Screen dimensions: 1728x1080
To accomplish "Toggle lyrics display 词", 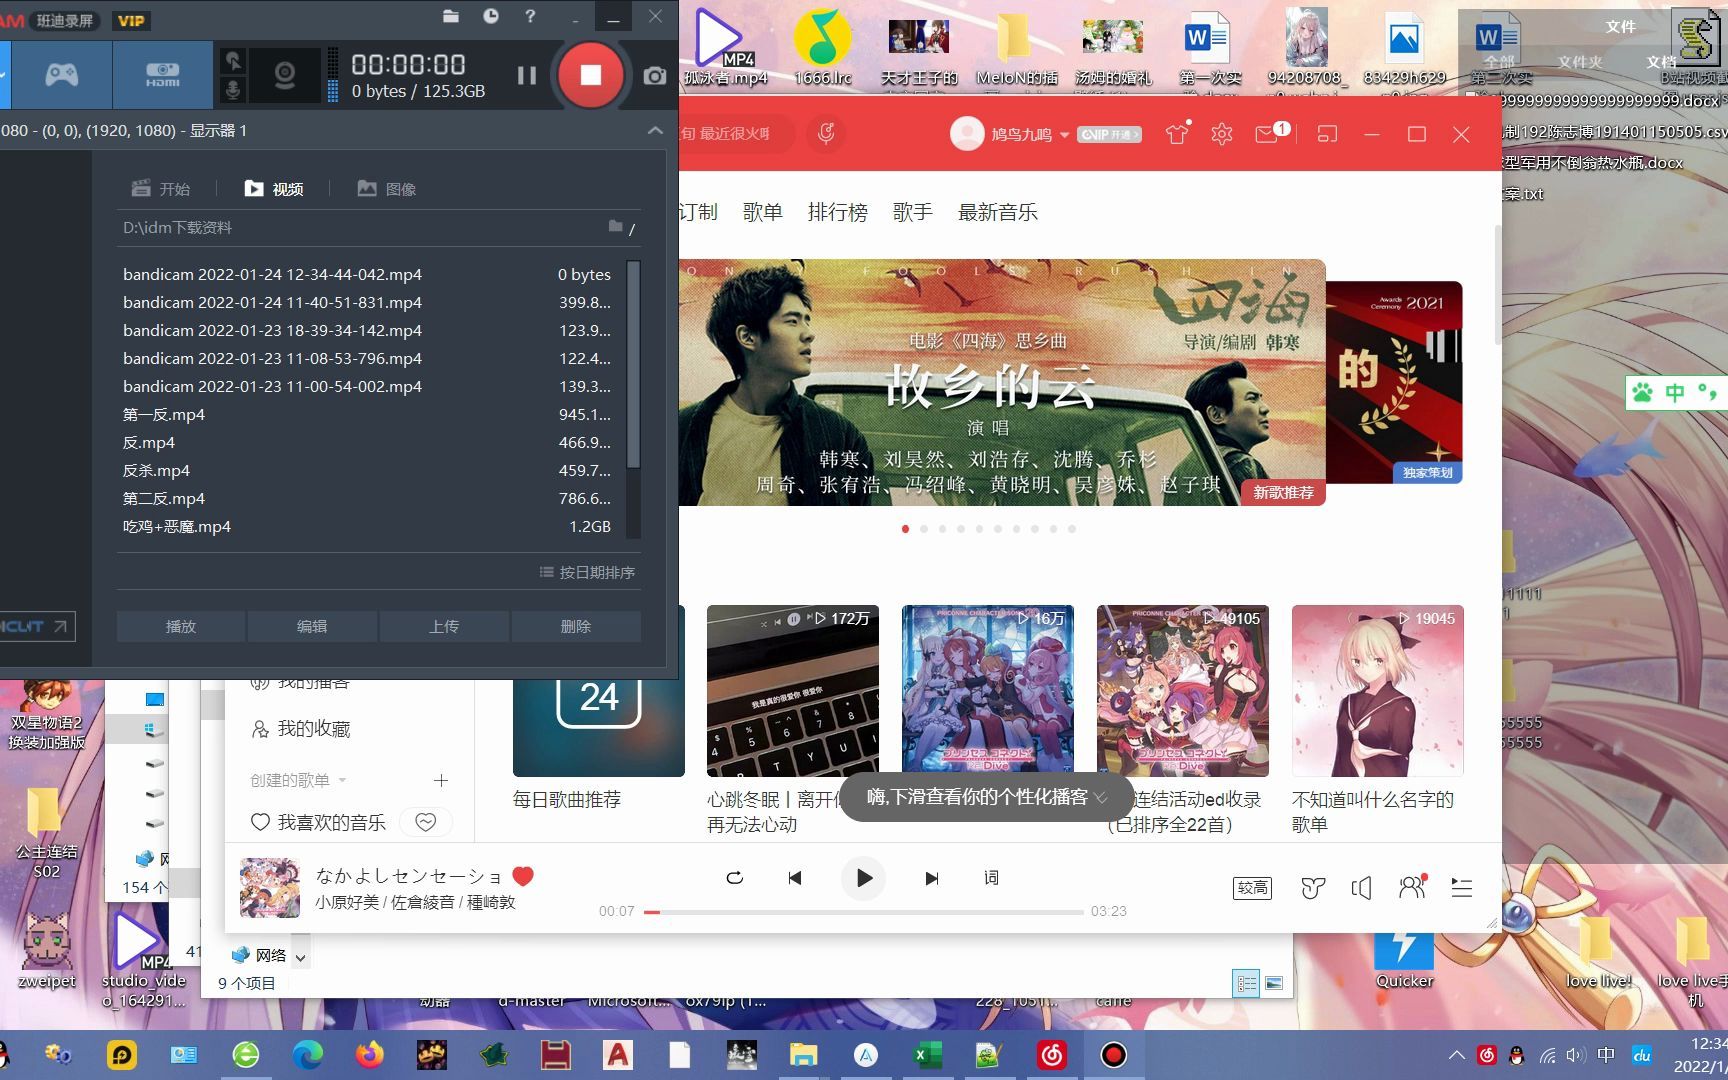I will tap(991, 877).
